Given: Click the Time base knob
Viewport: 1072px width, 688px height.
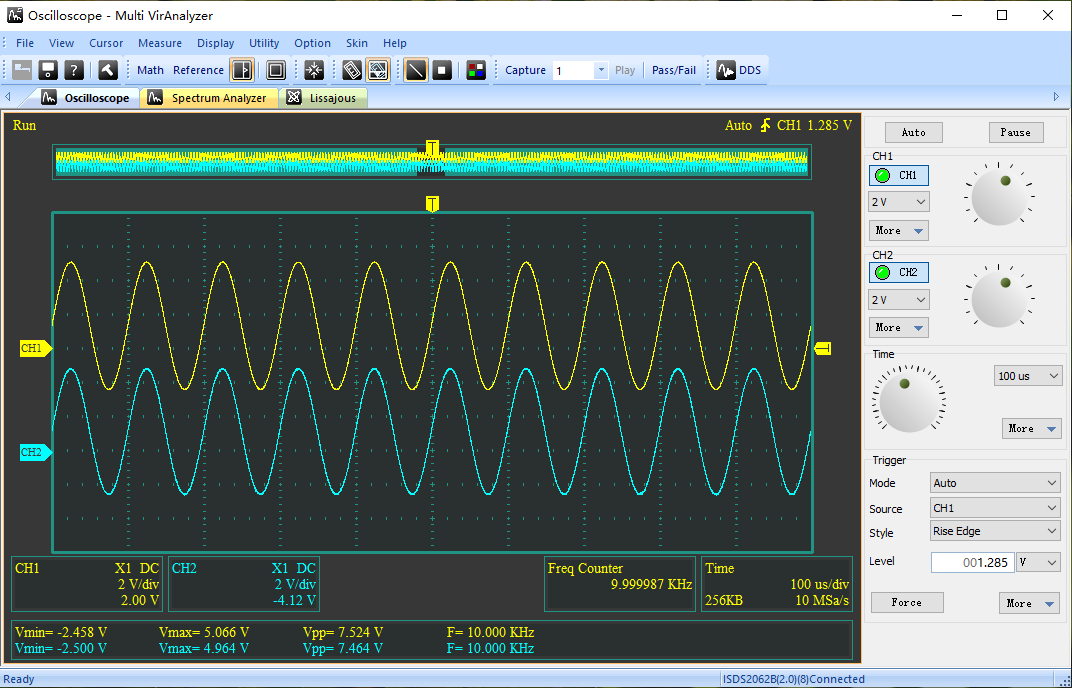Looking at the screenshot, I should pyautogui.click(x=909, y=403).
